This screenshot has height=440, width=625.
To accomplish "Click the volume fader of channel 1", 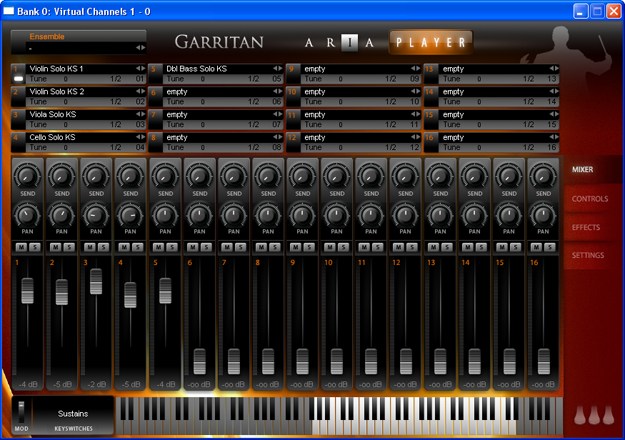I will pyautogui.click(x=27, y=291).
